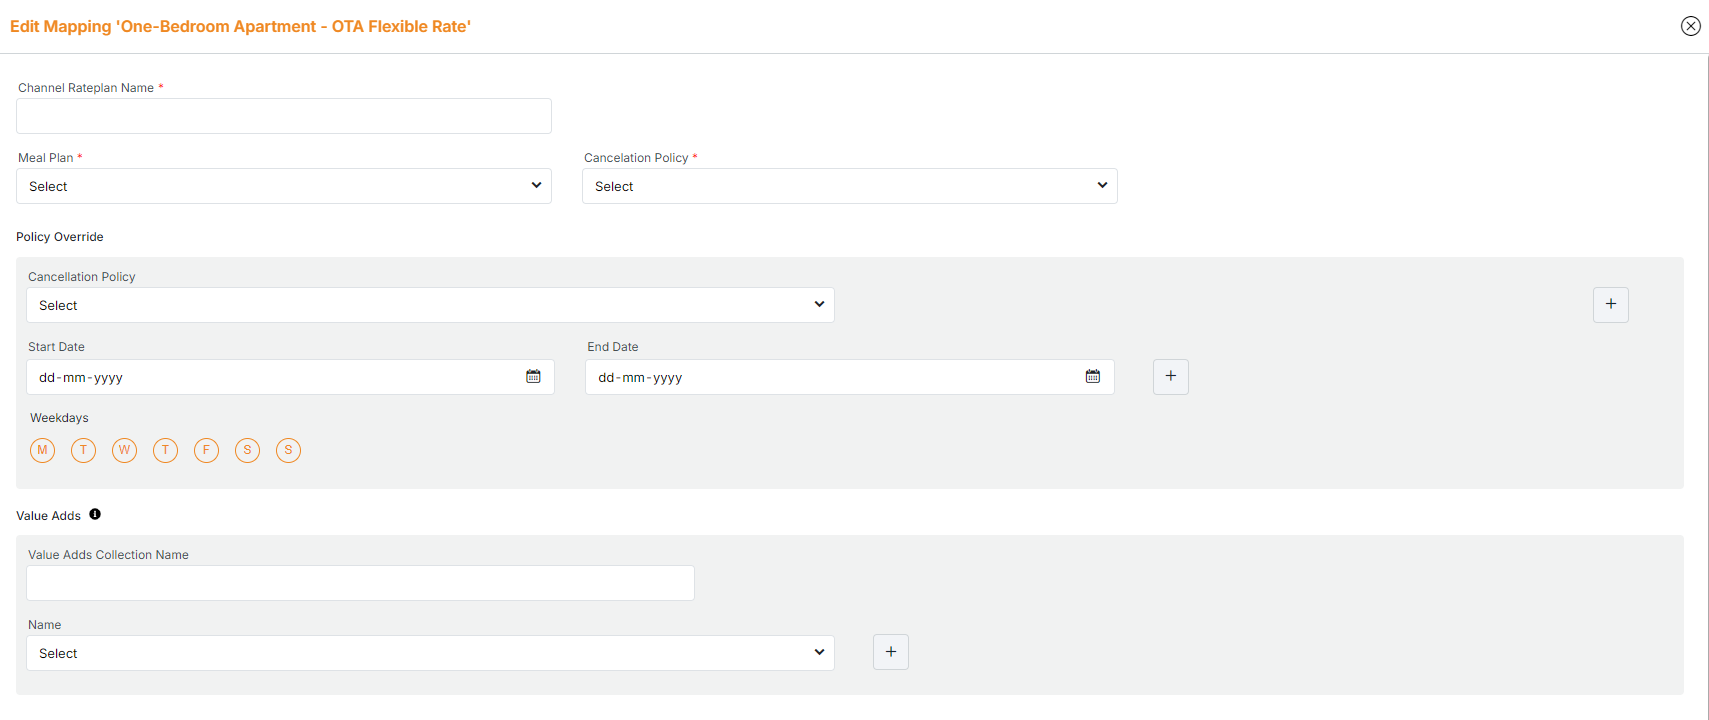Open the Start Date calendar picker
Viewport: 1709px width, 720px height.
coord(533,377)
